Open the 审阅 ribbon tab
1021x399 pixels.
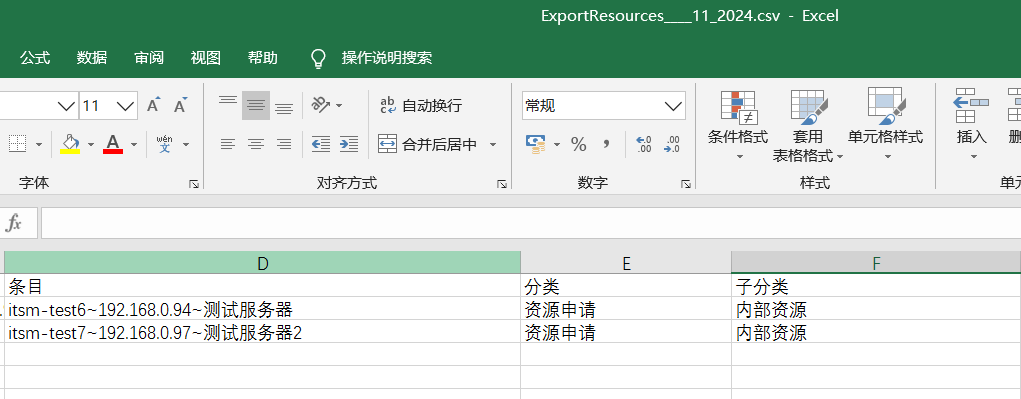click(x=149, y=58)
